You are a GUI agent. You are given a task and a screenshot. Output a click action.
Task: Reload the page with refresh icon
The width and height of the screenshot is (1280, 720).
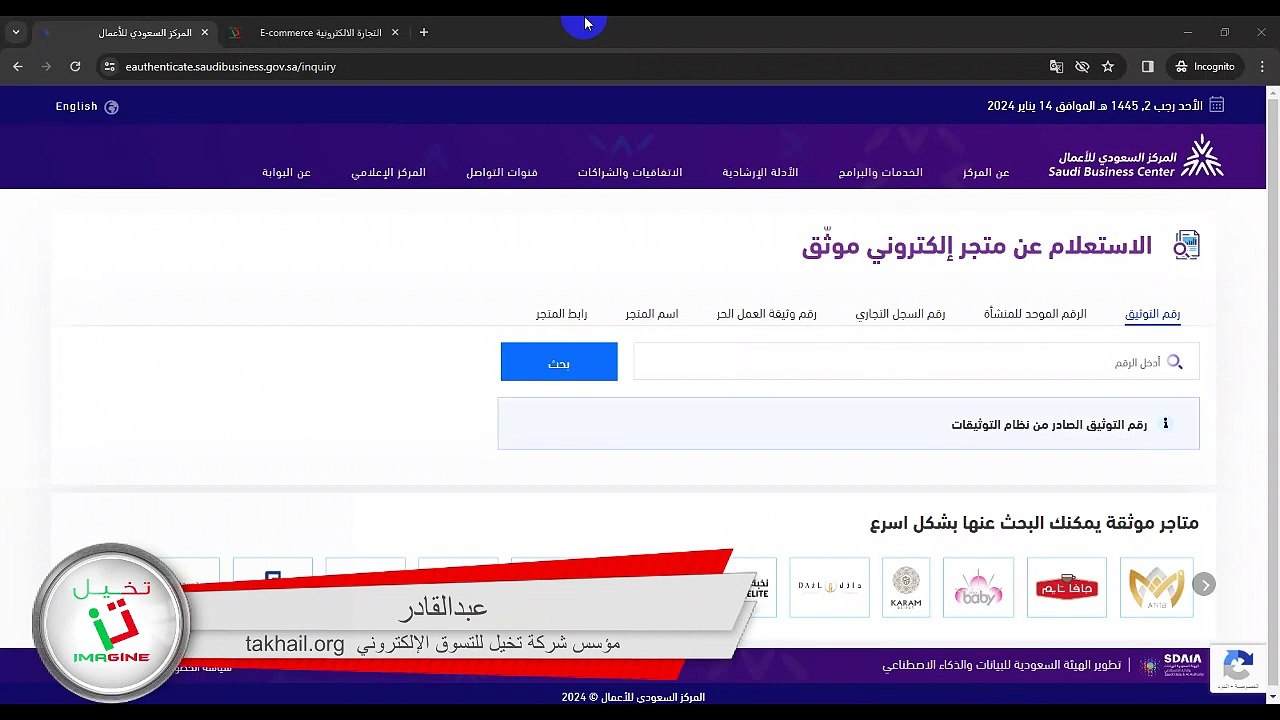coord(75,66)
